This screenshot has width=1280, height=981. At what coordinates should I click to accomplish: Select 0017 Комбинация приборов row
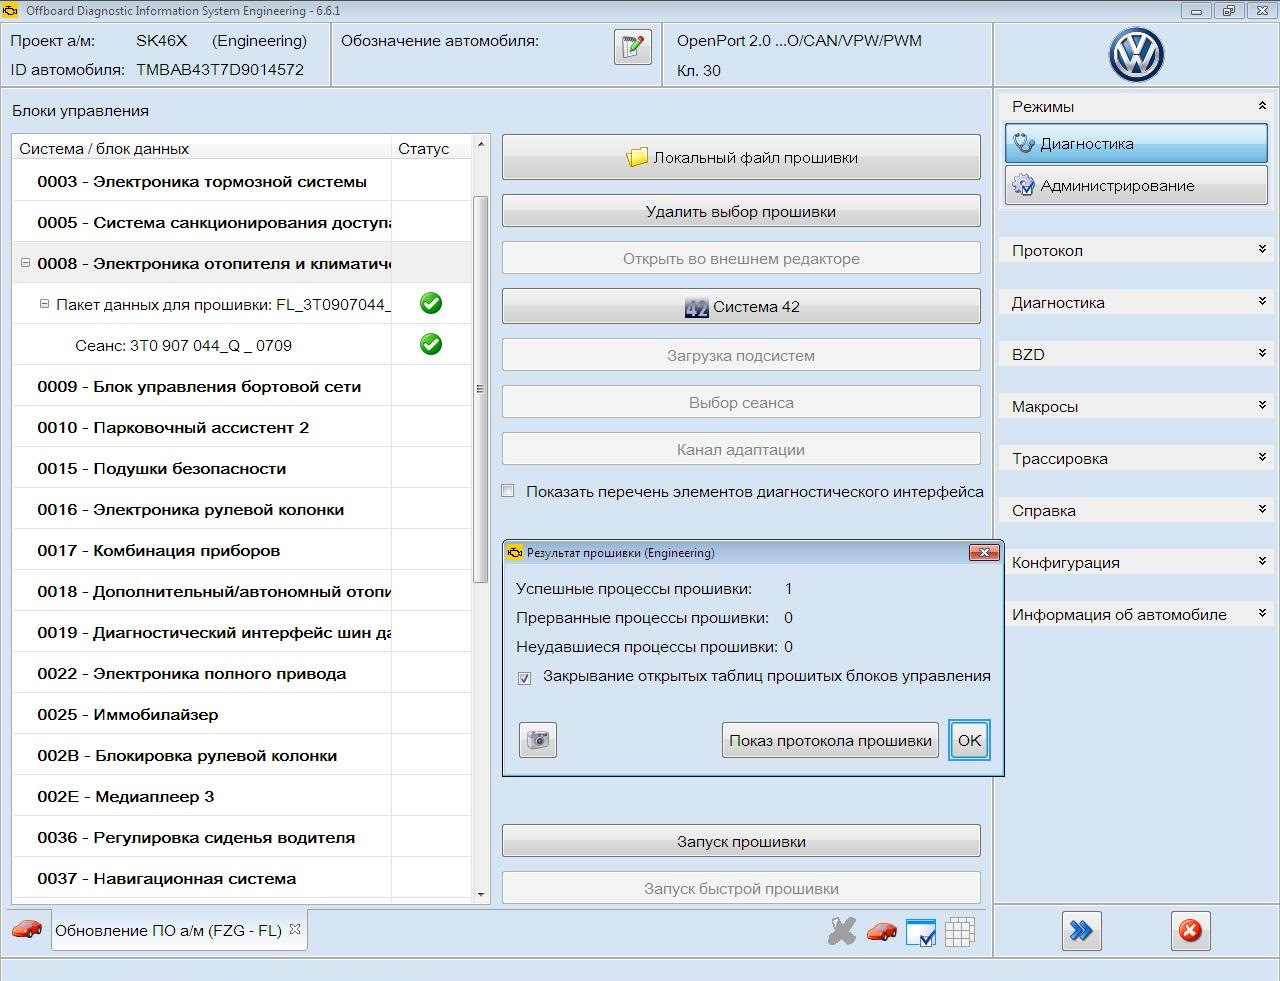(x=241, y=550)
